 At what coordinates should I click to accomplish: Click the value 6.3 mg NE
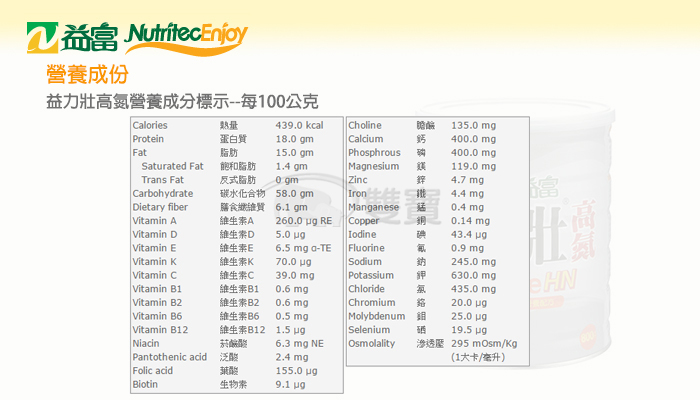point(300,344)
